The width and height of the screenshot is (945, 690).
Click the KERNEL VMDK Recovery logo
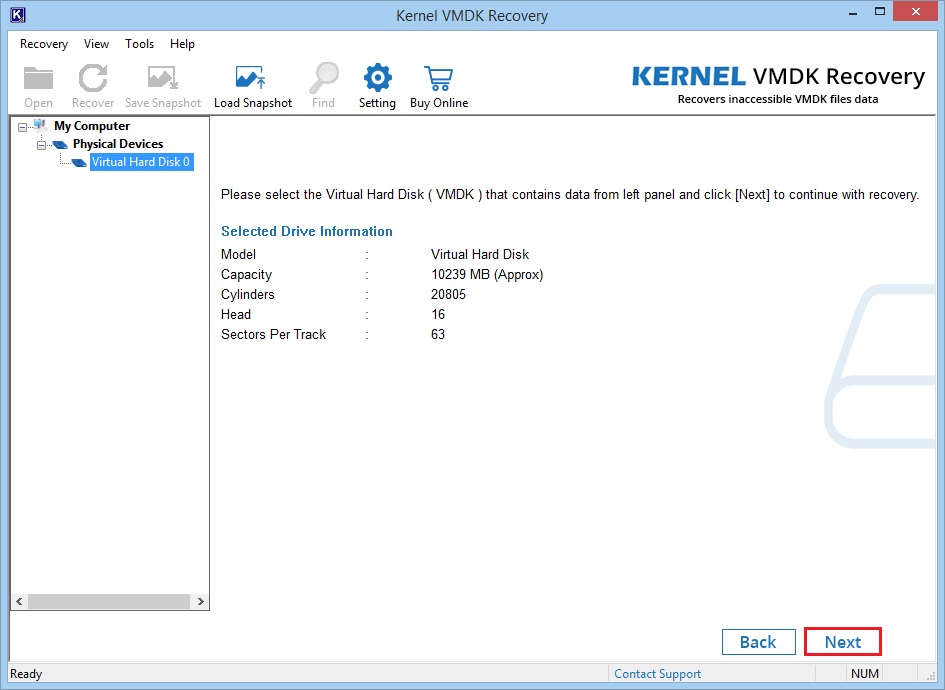pyautogui.click(x=778, y=83)
